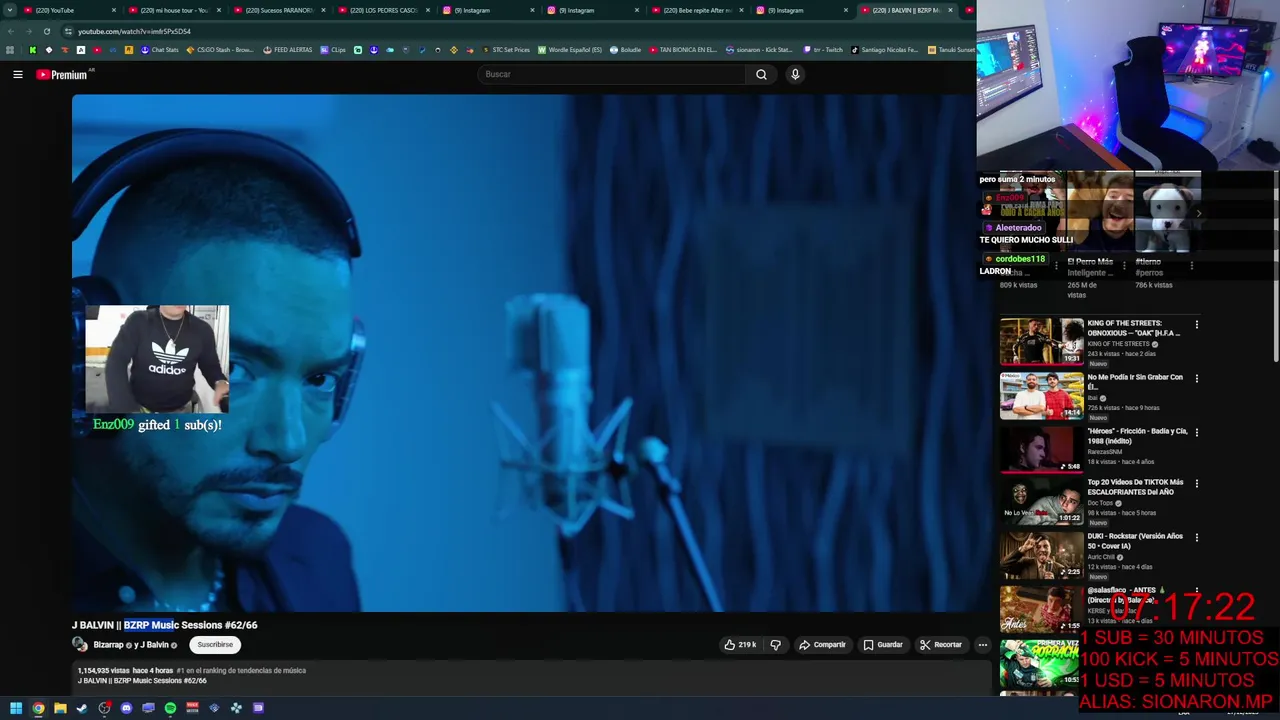Open the apps grid icon in bookmarks bar
Viewport: 1280px width, 720px height.
pyautogui.click(x=10, y=49)
